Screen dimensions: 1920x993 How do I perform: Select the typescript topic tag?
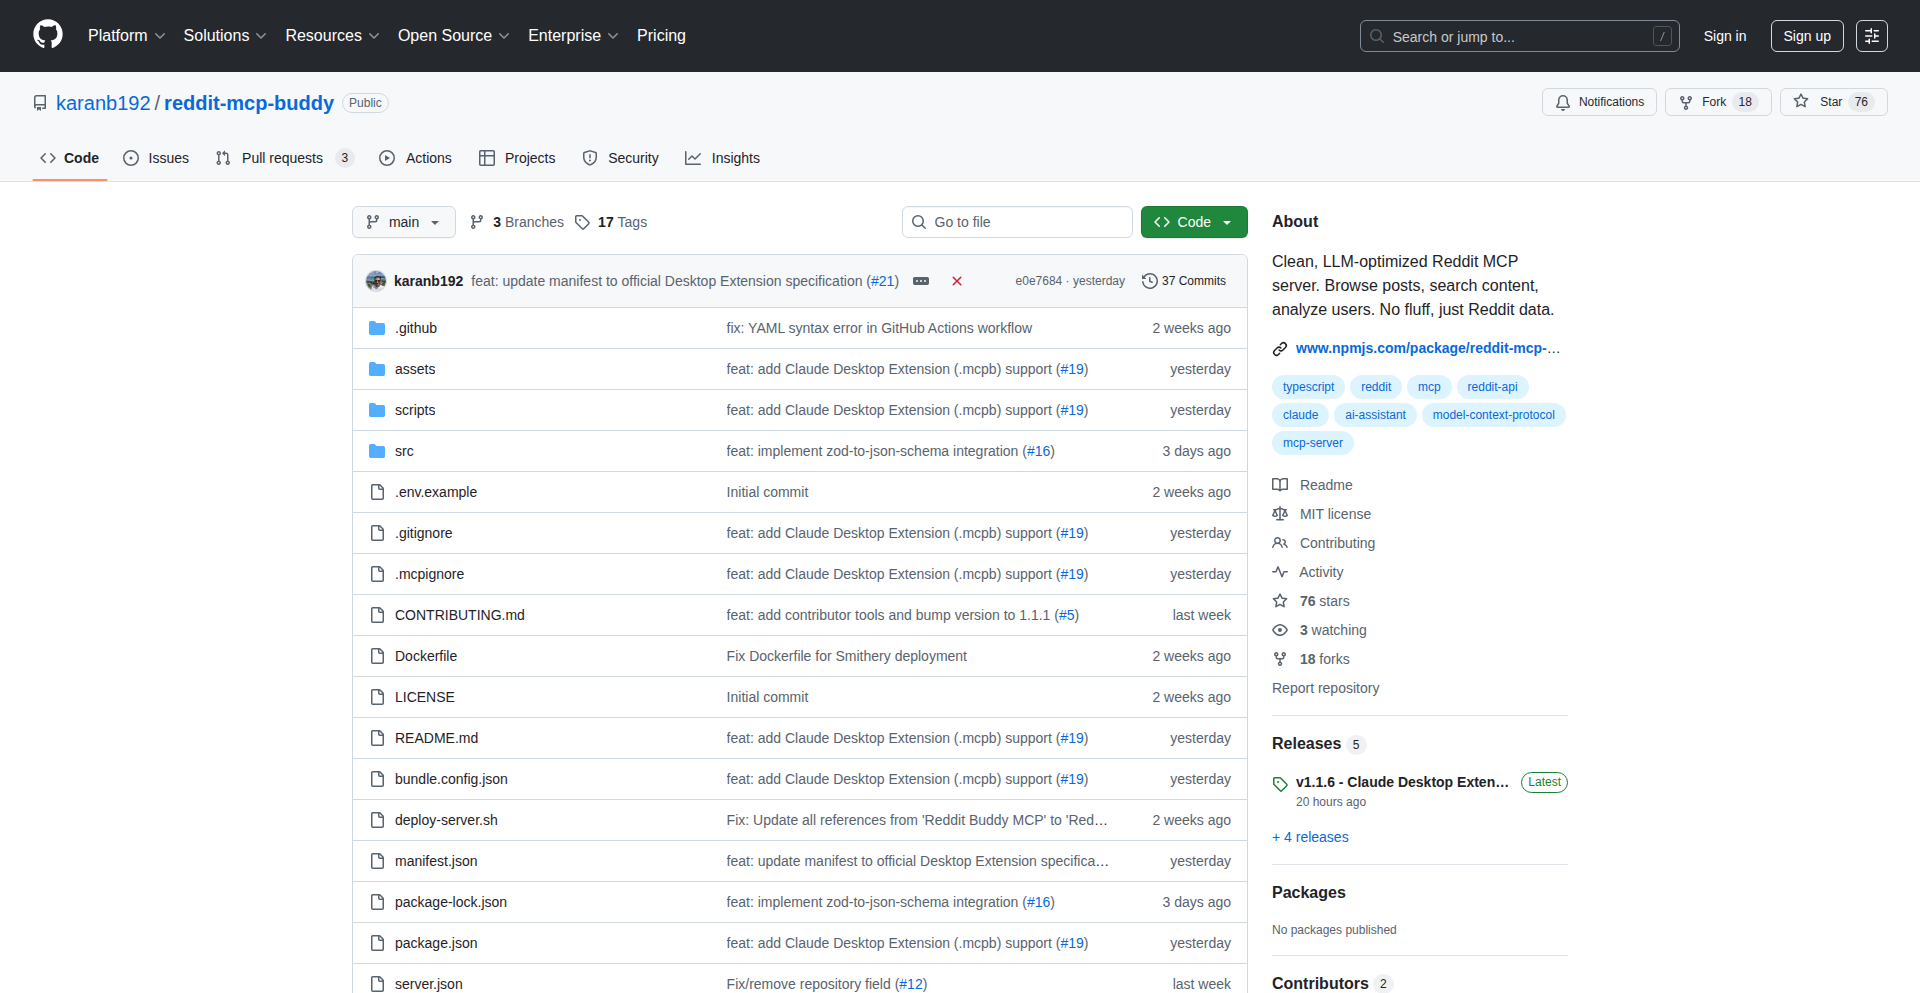click(1308, 387)
